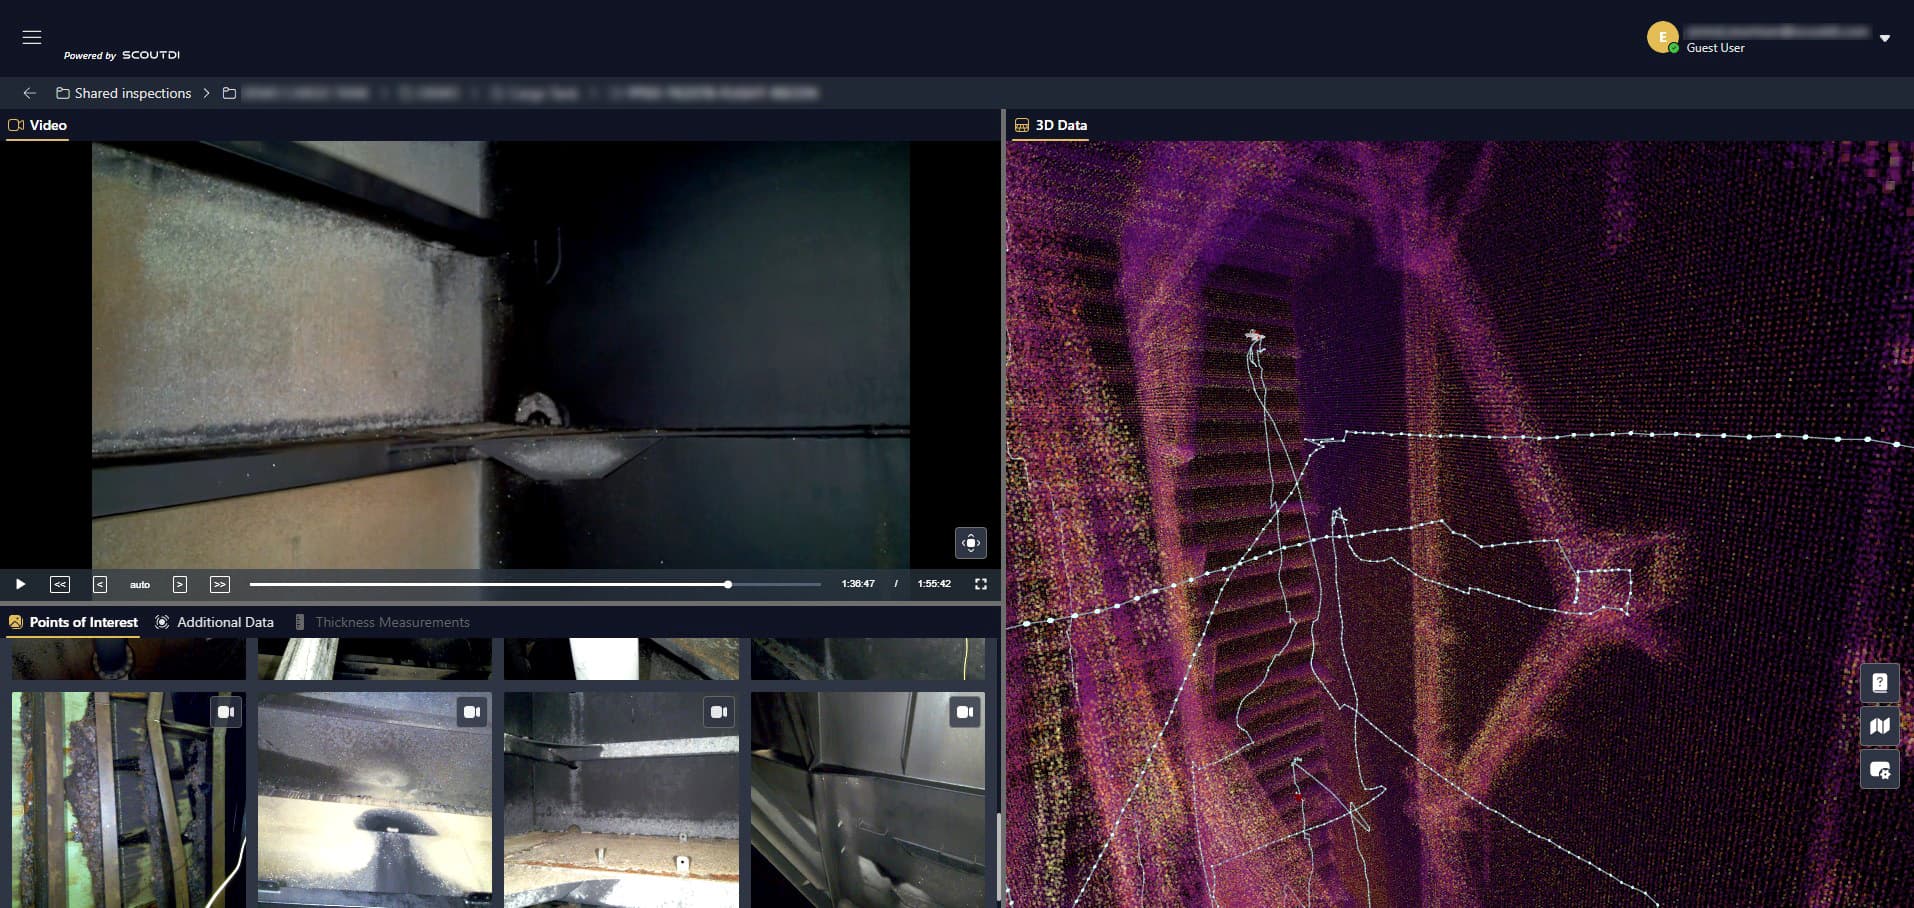Click the video progress seek bar
The height and width of the screenshot is (908, 1914).
pos(535,584)
